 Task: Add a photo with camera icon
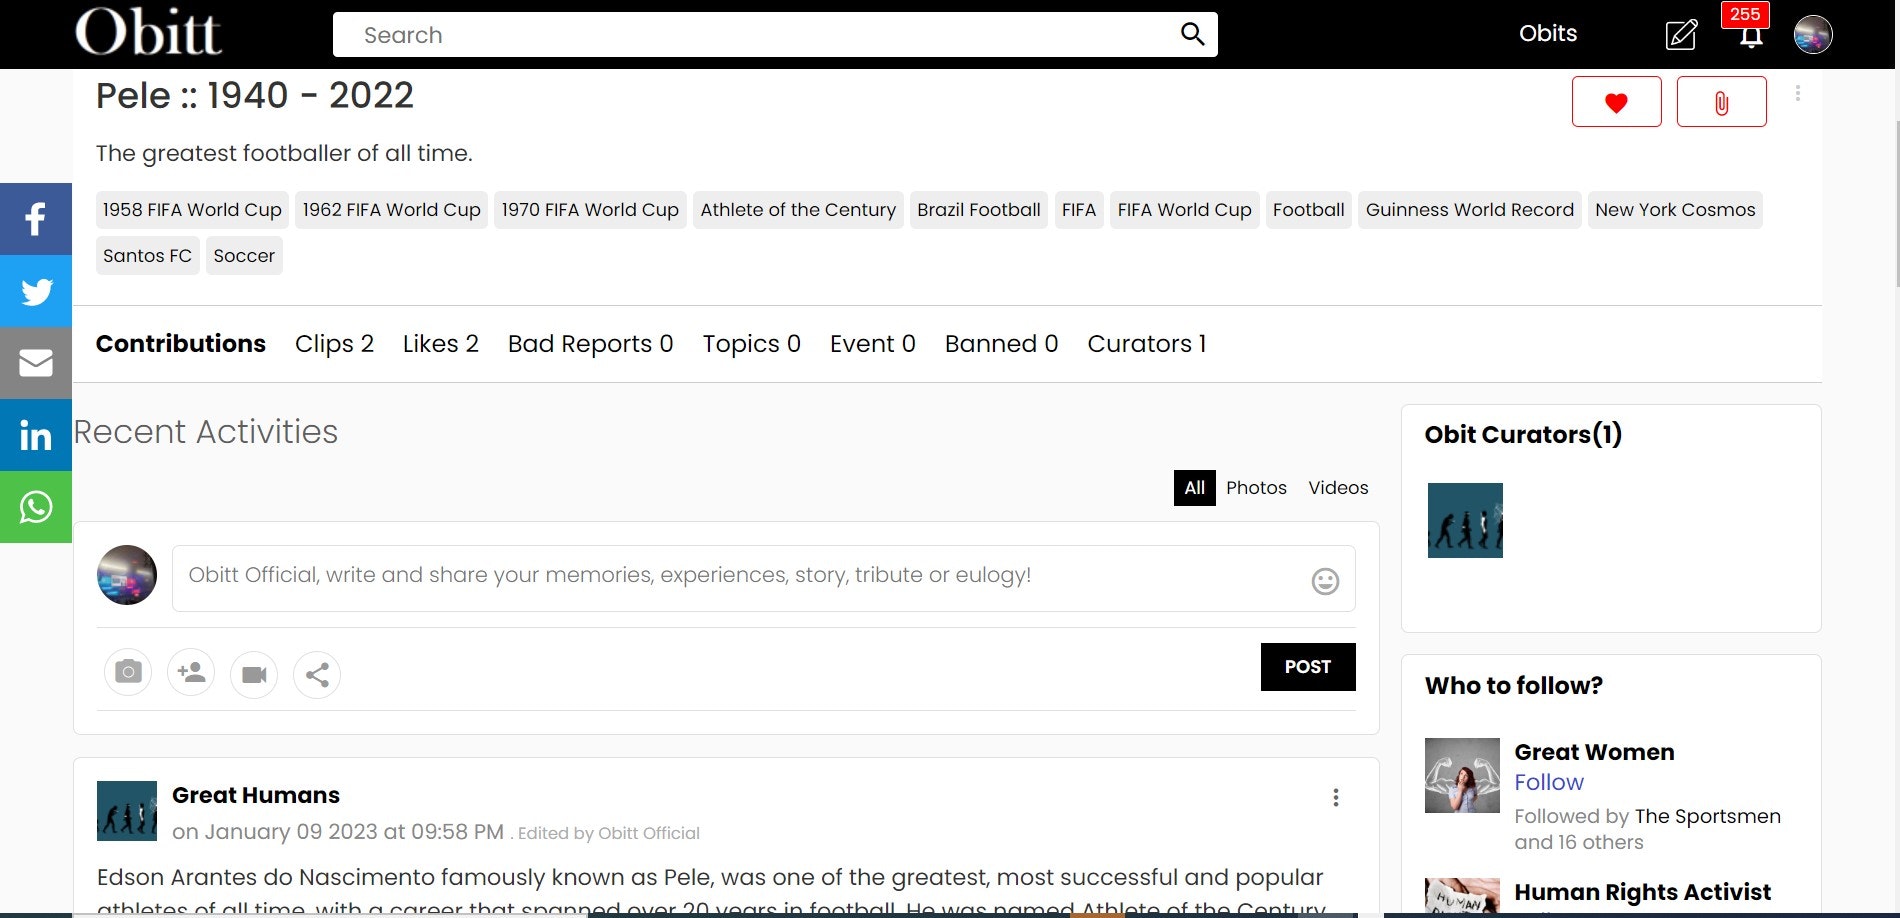point(128,672)
